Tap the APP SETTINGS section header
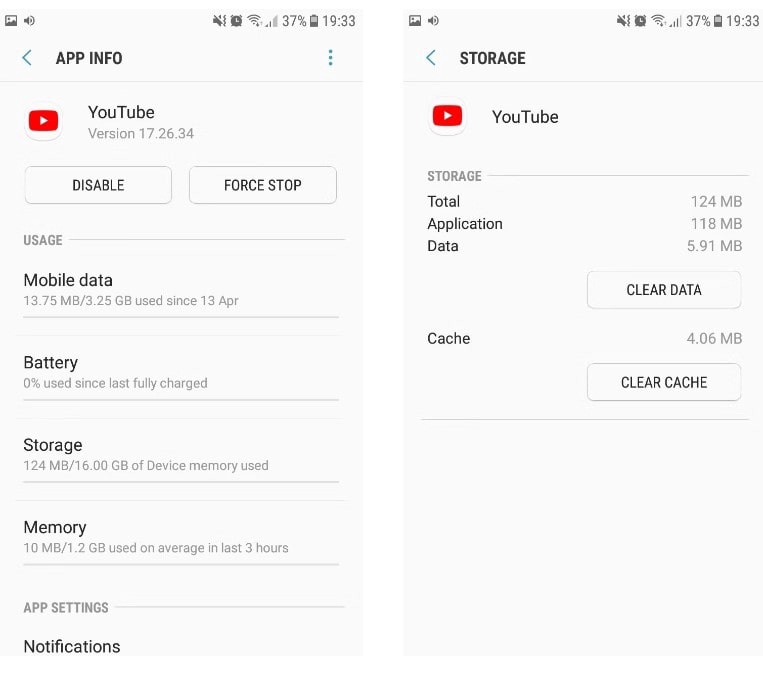The image size is (763, 692). [x=66, y=607]
